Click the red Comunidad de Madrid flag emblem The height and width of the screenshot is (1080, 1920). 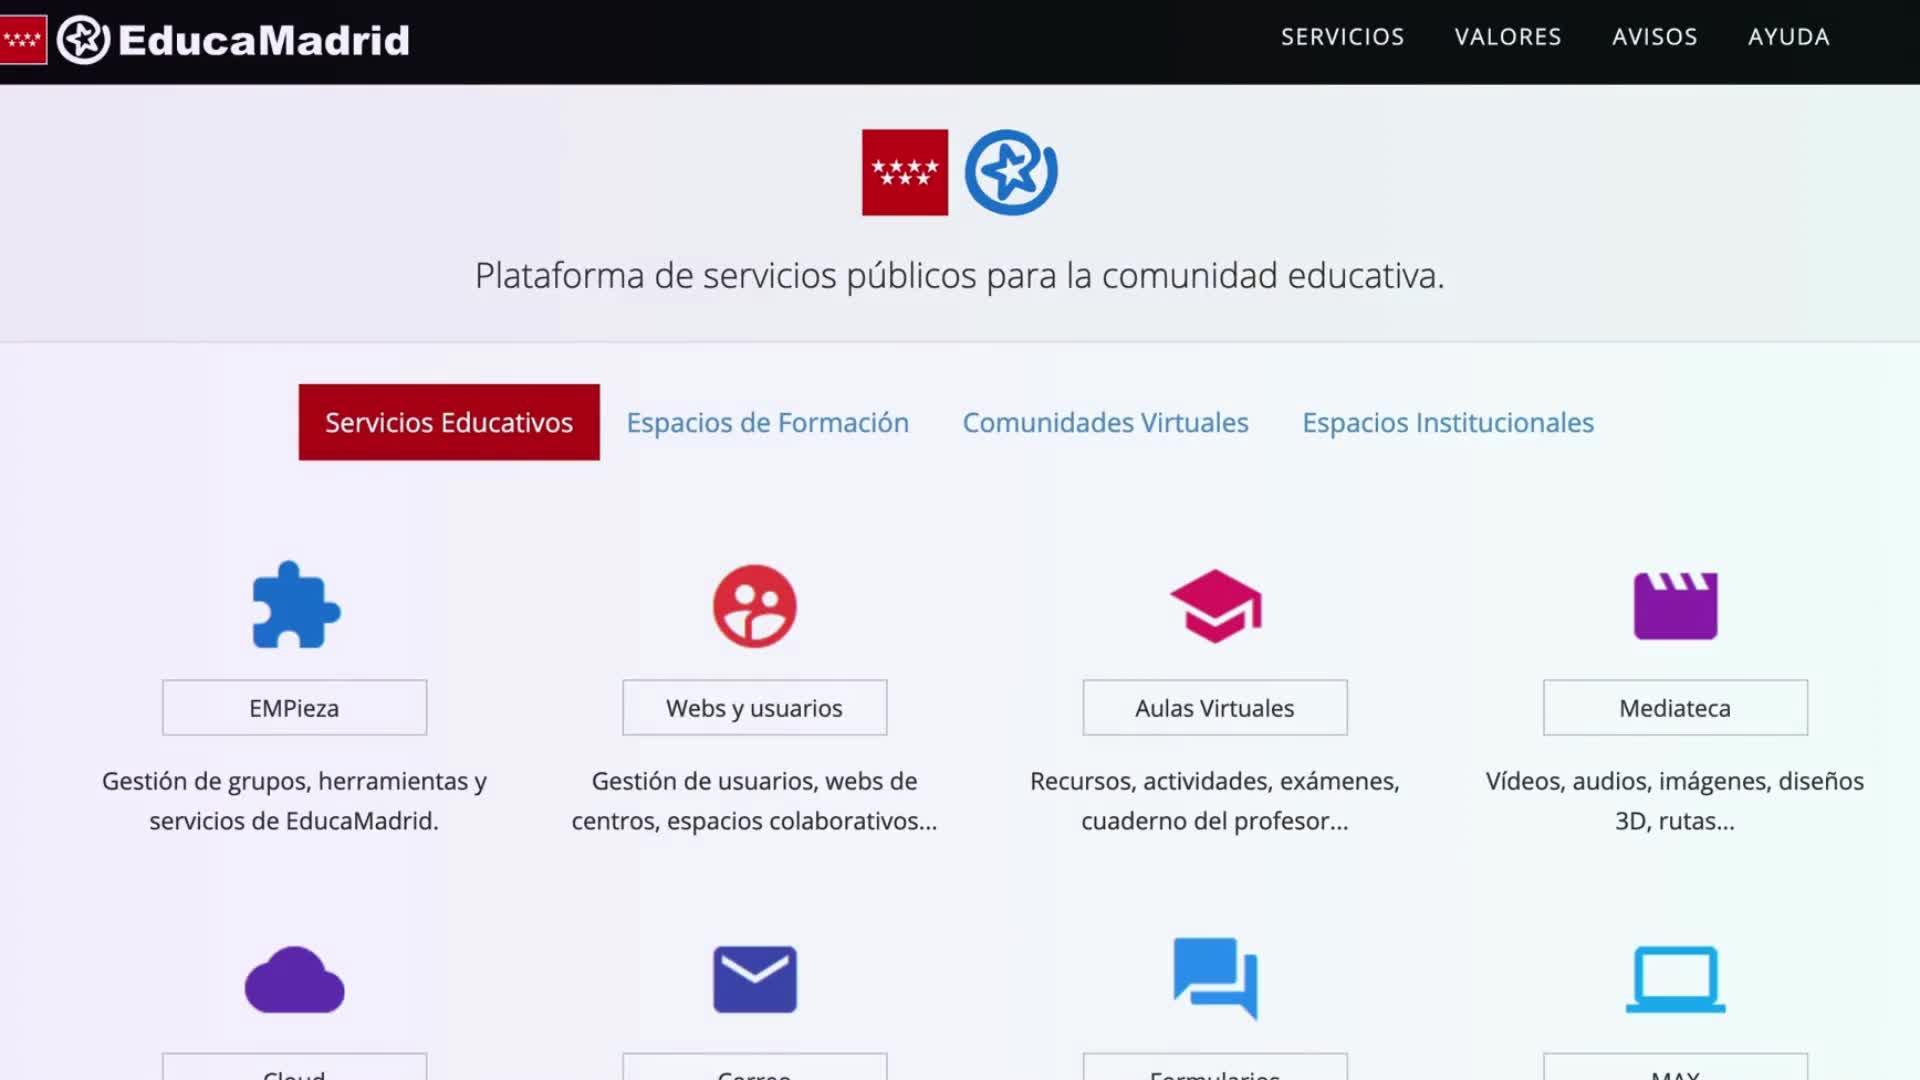[x=904, y=172]
